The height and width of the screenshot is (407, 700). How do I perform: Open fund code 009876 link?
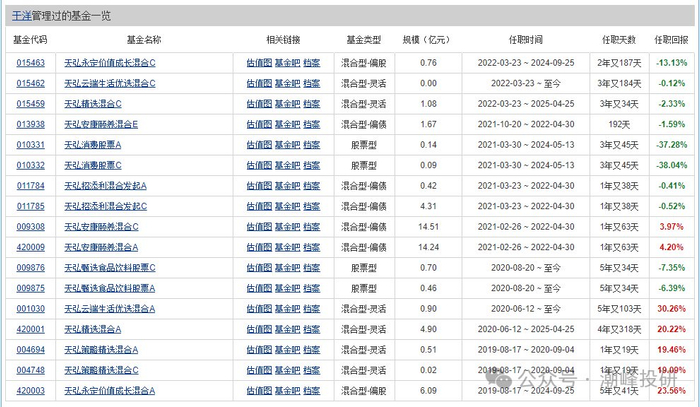tap(30, 268)
